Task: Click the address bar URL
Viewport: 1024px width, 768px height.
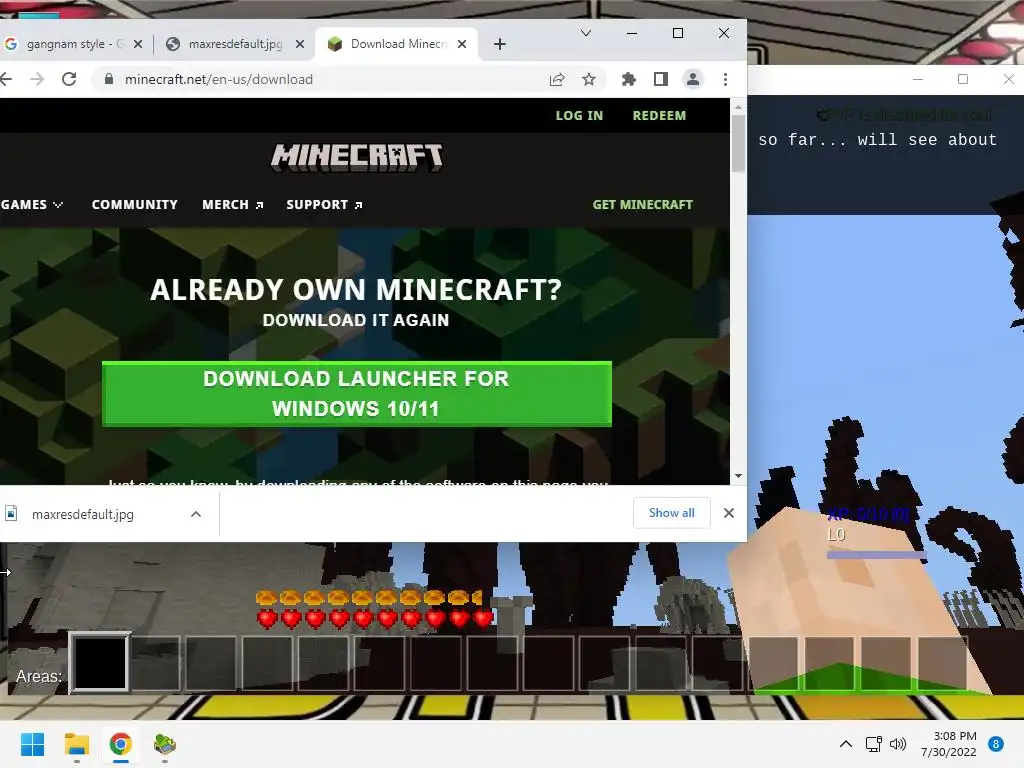Action: point(219,79)
